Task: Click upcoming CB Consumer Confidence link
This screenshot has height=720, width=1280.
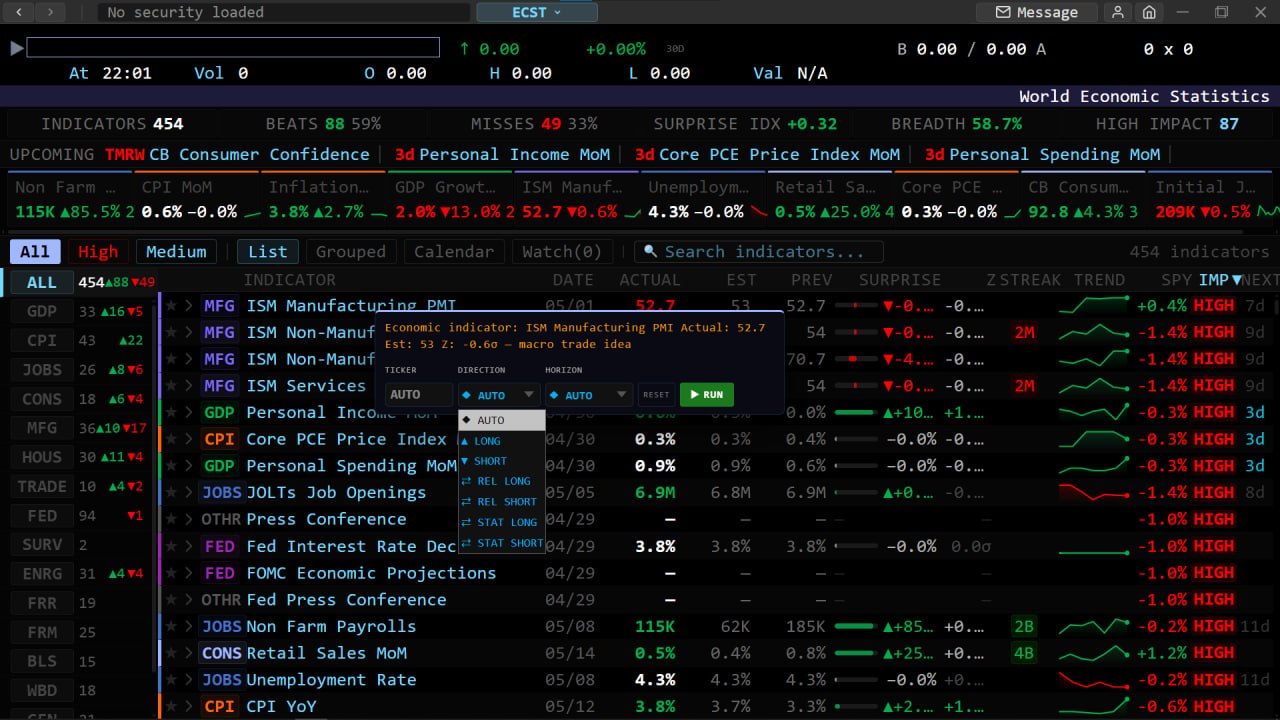Action: [259, 154]
